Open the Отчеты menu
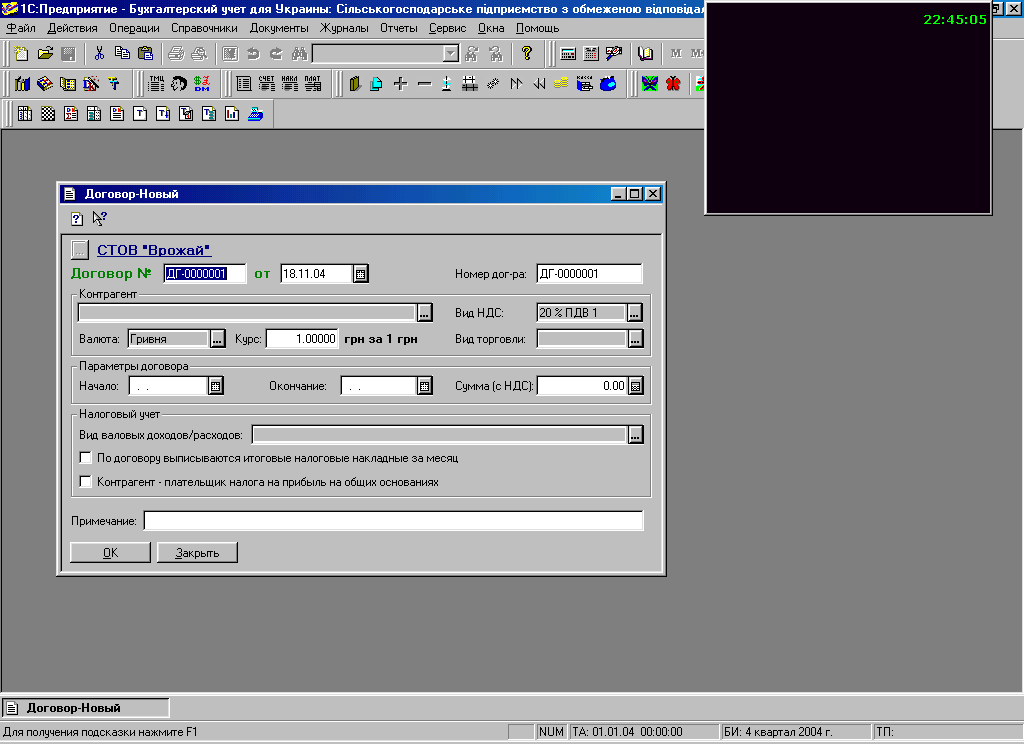This screenshot has height=744, width=1024. 398,28
